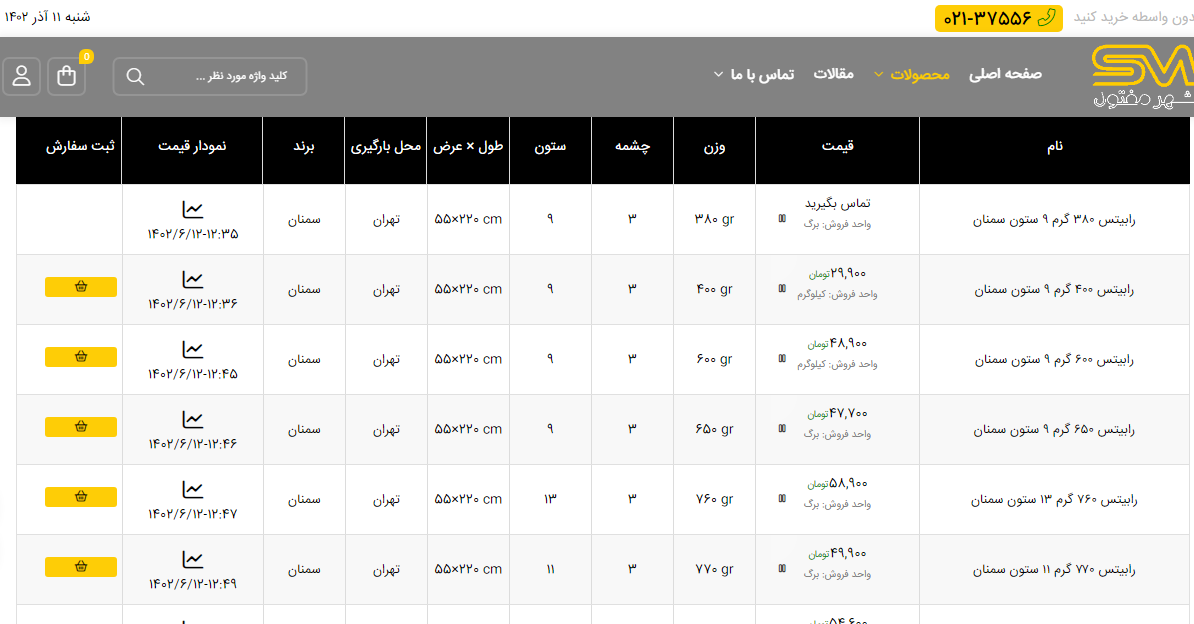This screenshot has width=1194, height=624.
Task: Open product link رابیتس ۳۸۰ گرم ۹ ستون
Action: pyautogui.click(x=1055, y=220)
